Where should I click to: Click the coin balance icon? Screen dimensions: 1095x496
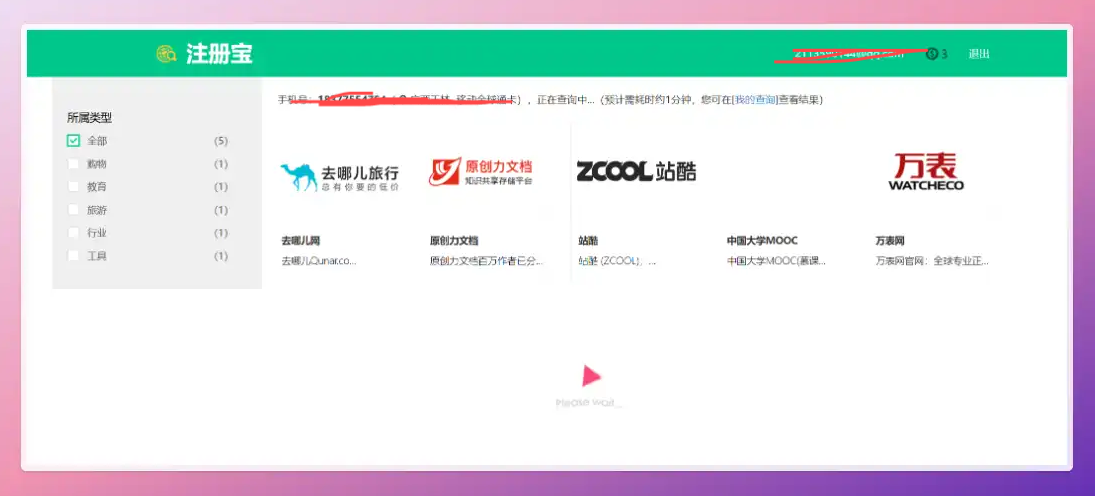pyautogui.click(x=932, y=54)
